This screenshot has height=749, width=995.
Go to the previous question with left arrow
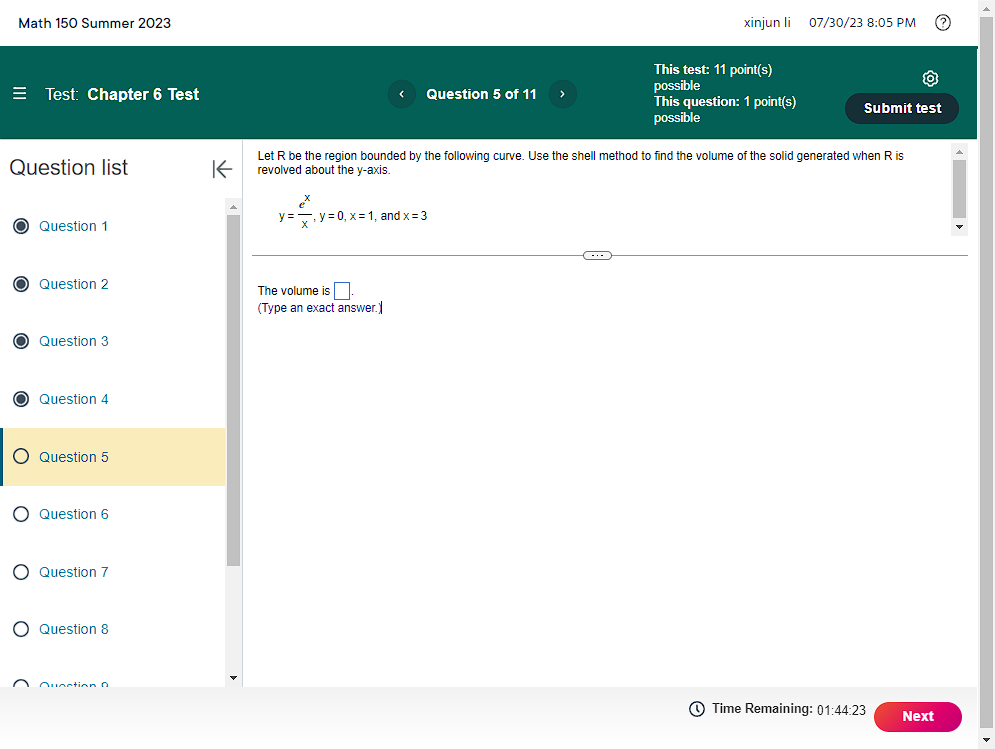(401, 93)
